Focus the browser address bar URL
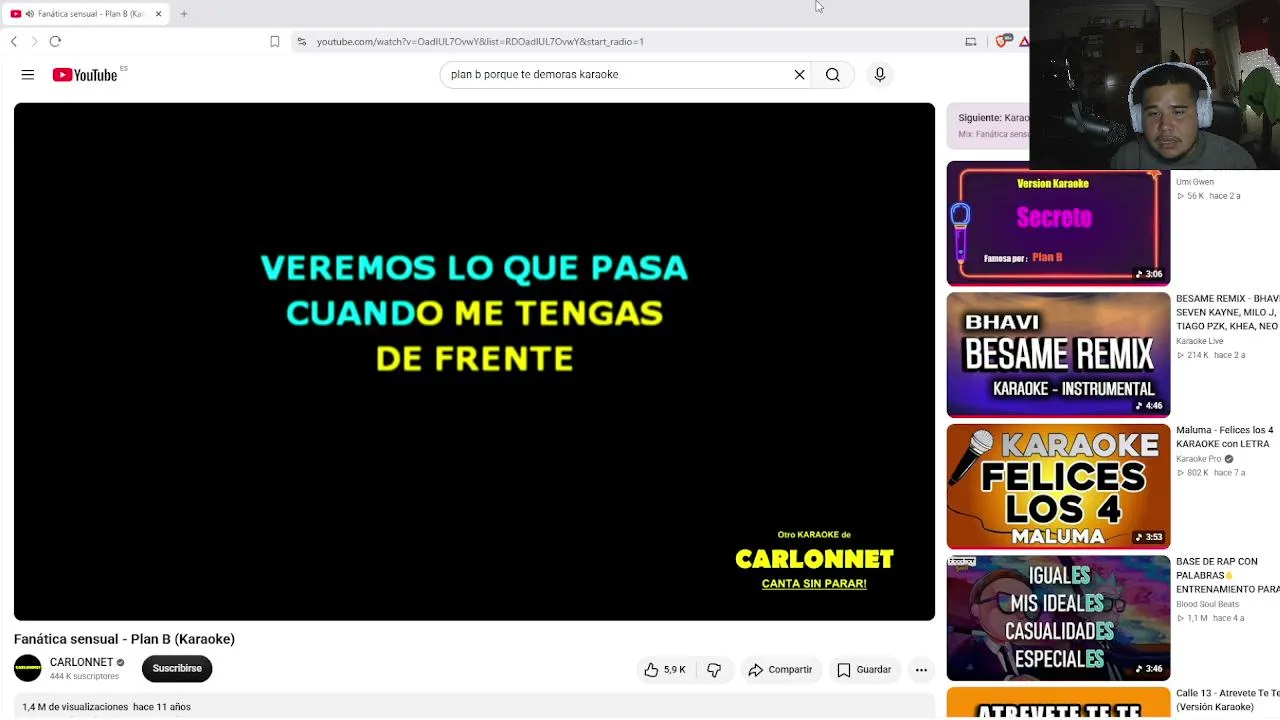The width and height of the screenshot is (1280, 720). tap(480, 42)
